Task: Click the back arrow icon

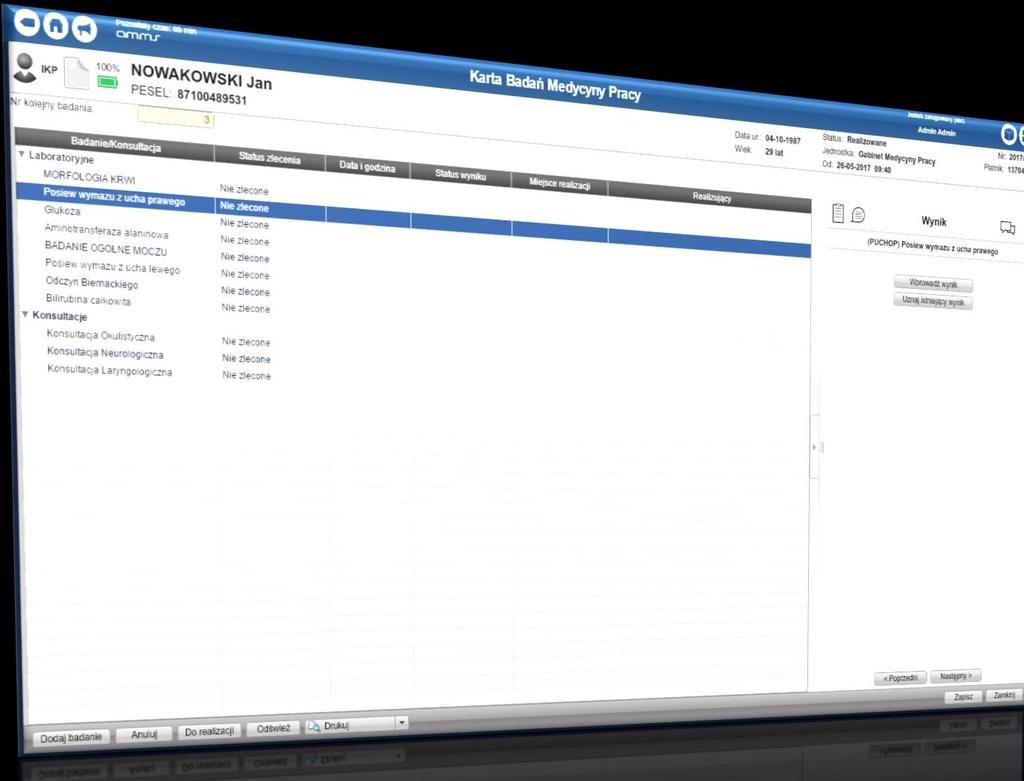Action: tap(27, 23)
